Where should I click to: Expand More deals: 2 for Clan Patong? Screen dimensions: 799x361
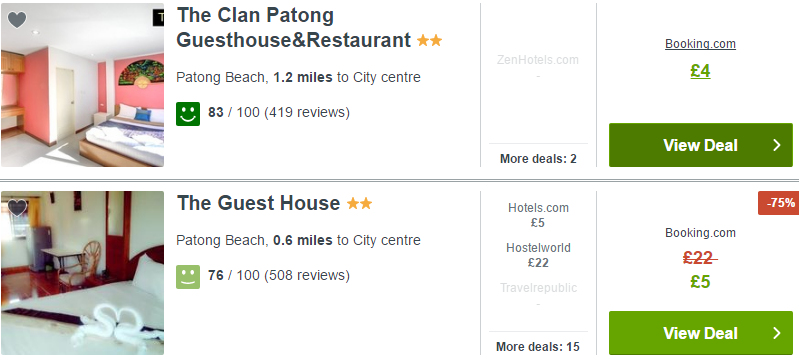pyautogui.click(x=538, y=159)
